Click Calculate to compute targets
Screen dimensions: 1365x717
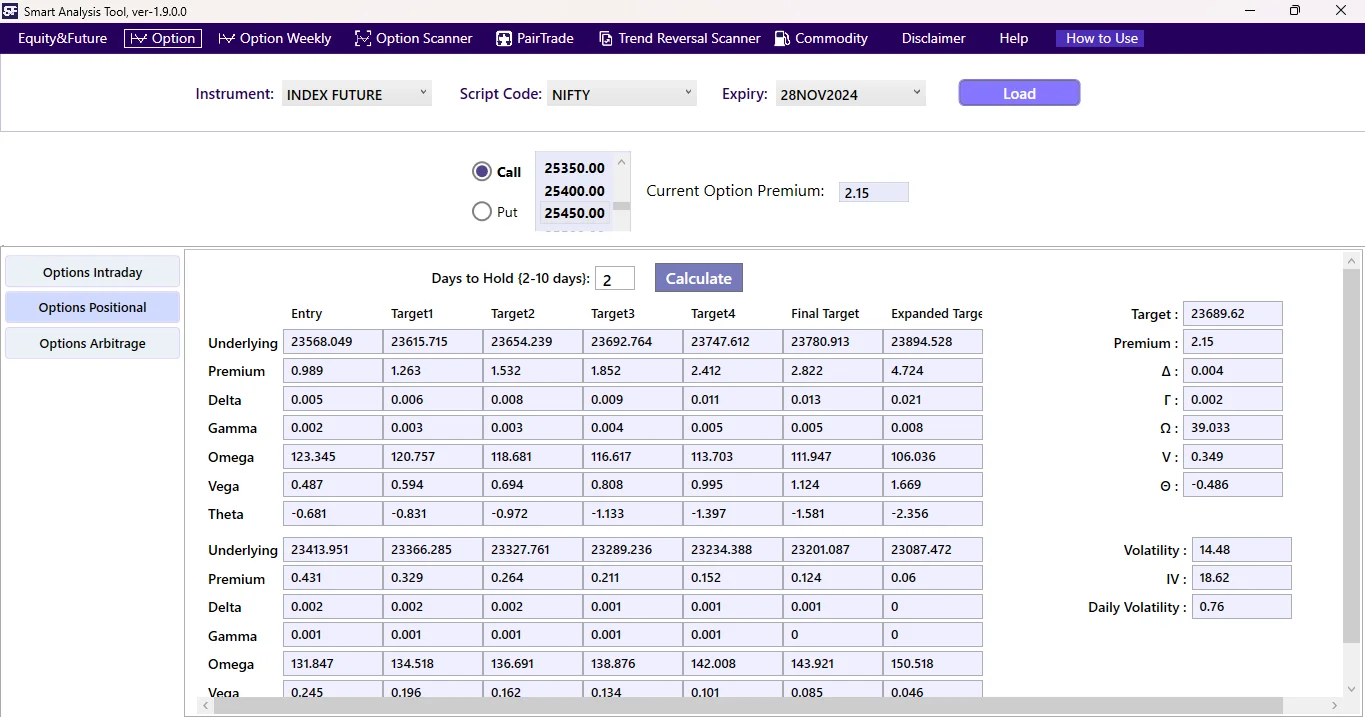(x=698, y=277)
